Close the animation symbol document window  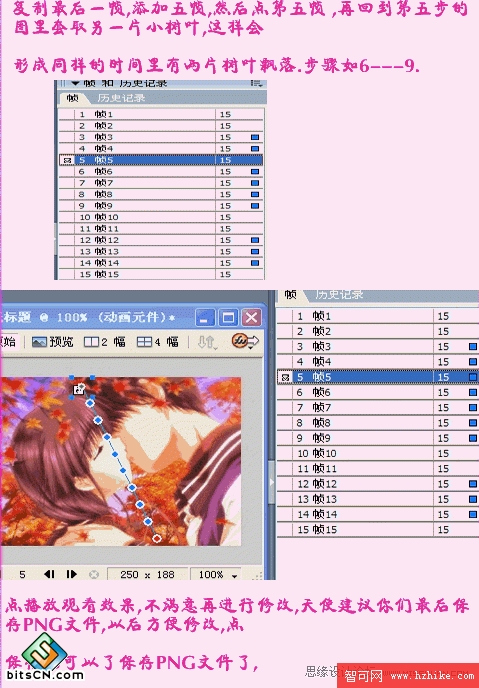(x=251, y=317)
